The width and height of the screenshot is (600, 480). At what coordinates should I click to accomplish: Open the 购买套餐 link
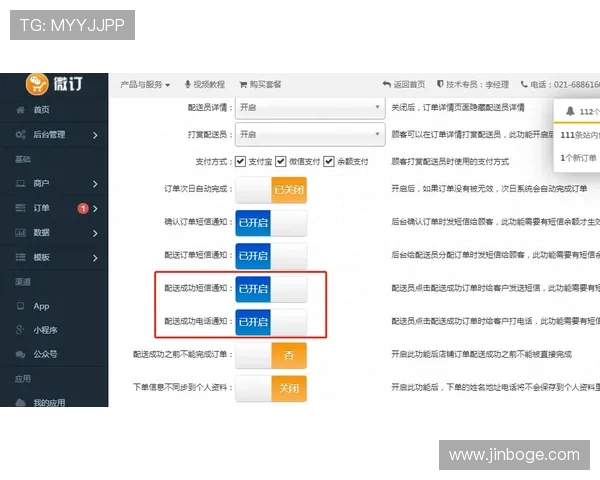pyautogui.click(x=260, y=84)
